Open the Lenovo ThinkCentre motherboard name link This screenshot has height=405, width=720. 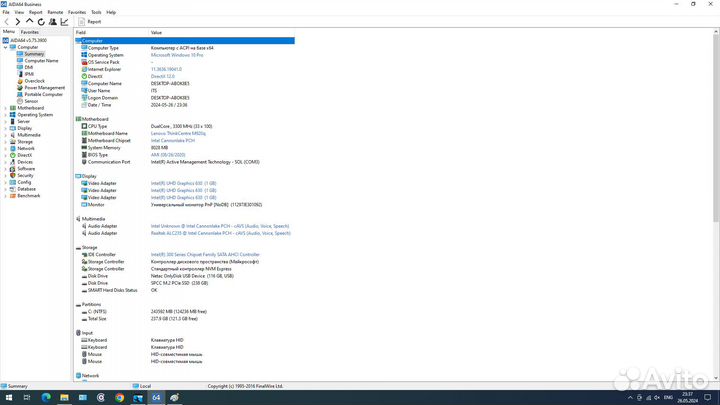pos(178,133)
